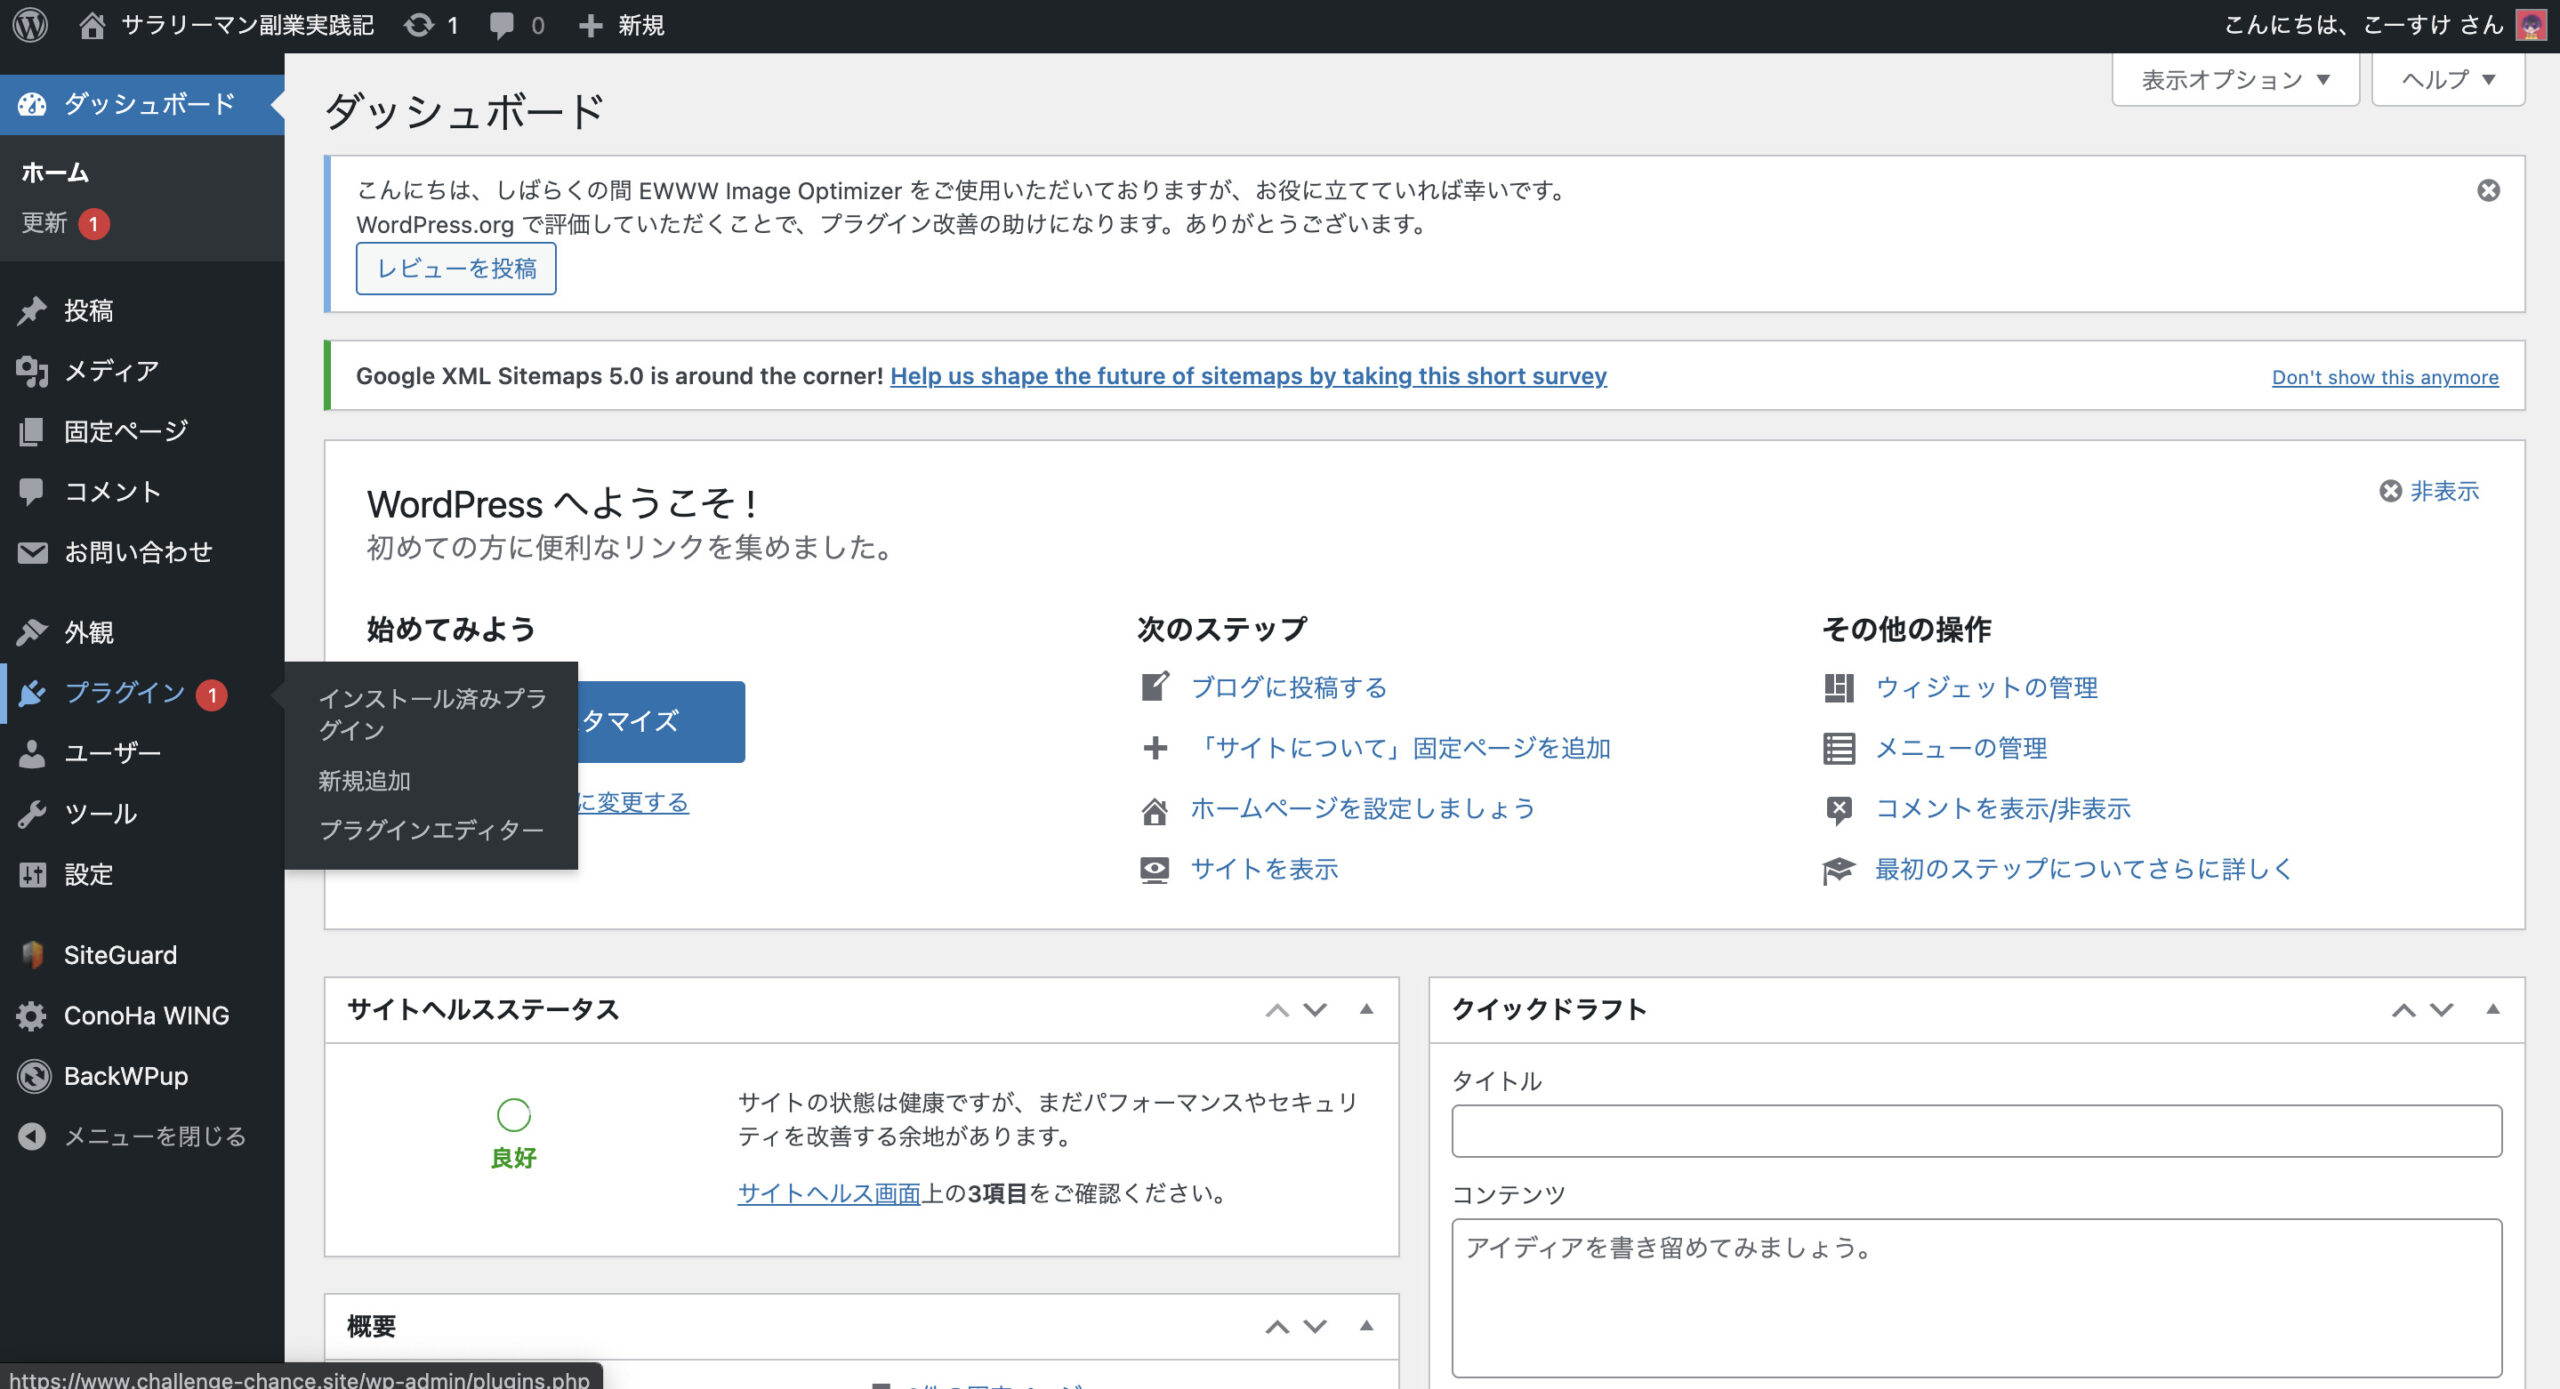Open the BackWPup sidebar item
The width and height of the screenshot is (2560, 1389).
(125, 1076)
